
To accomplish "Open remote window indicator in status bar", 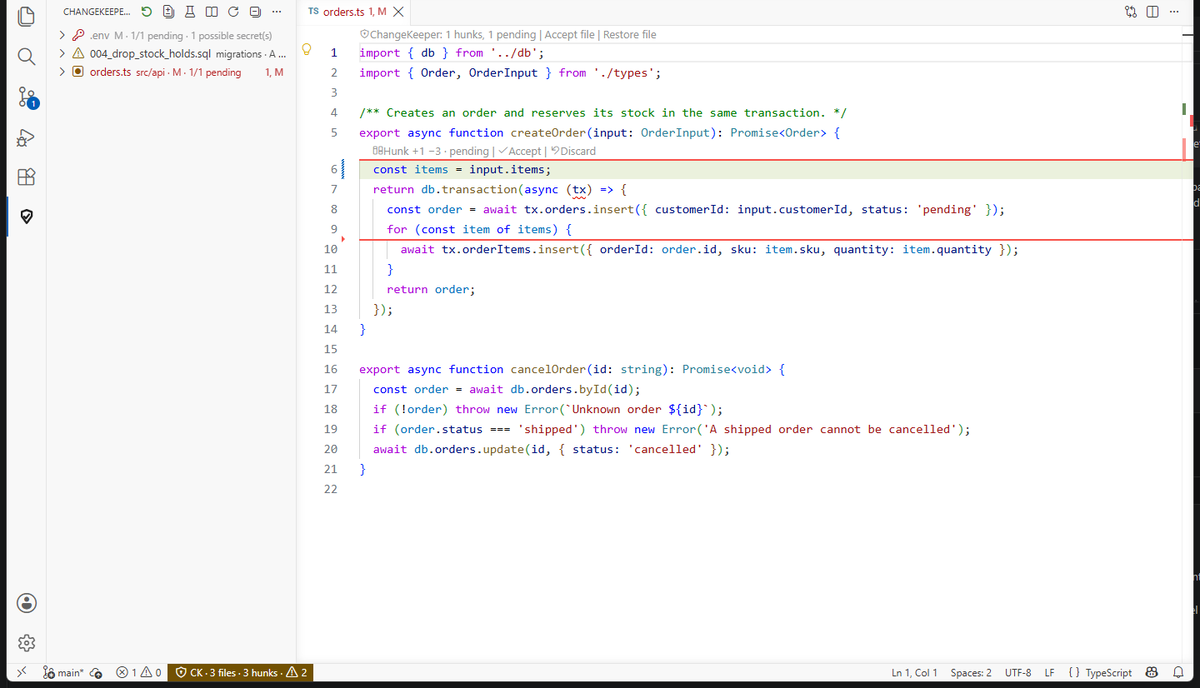I will click(22, 673).
